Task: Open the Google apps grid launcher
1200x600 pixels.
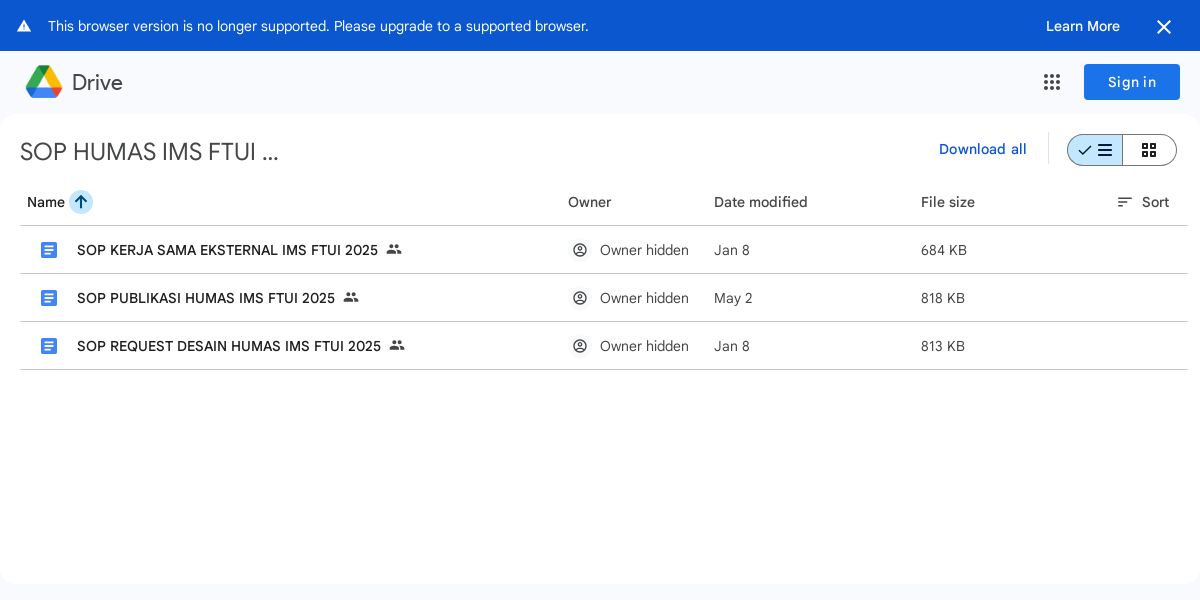Action: [1052, 82]
